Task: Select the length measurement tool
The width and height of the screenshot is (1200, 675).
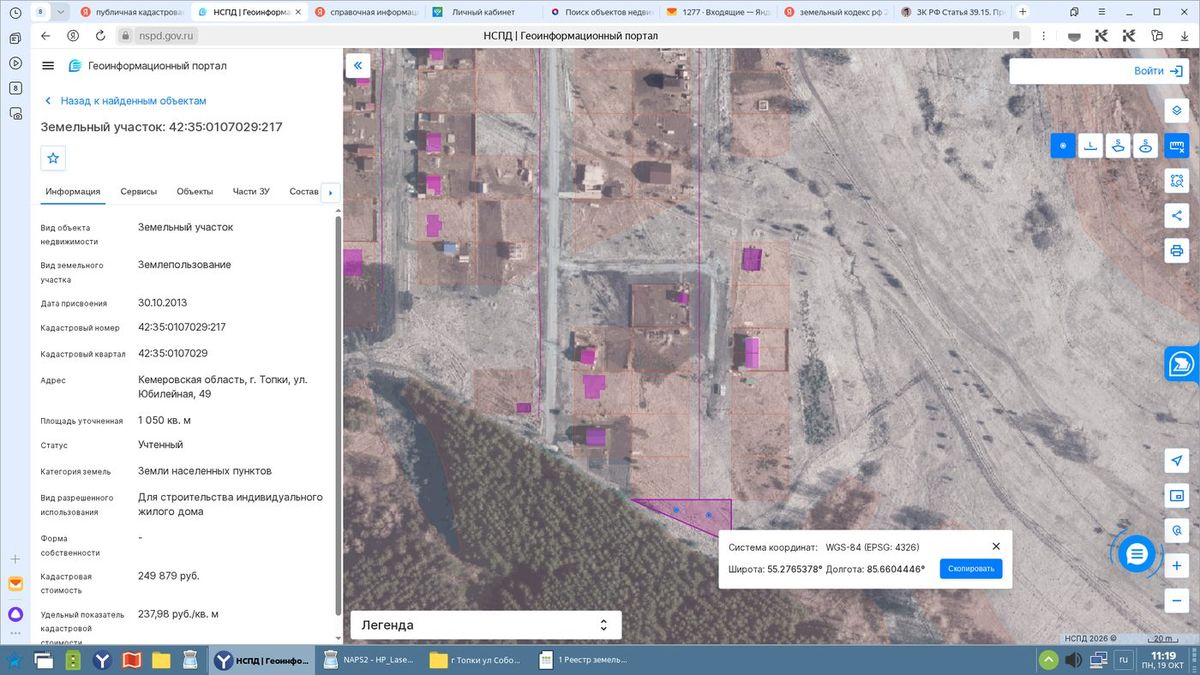Action: pyautogui.click(x=1091, y=146)
